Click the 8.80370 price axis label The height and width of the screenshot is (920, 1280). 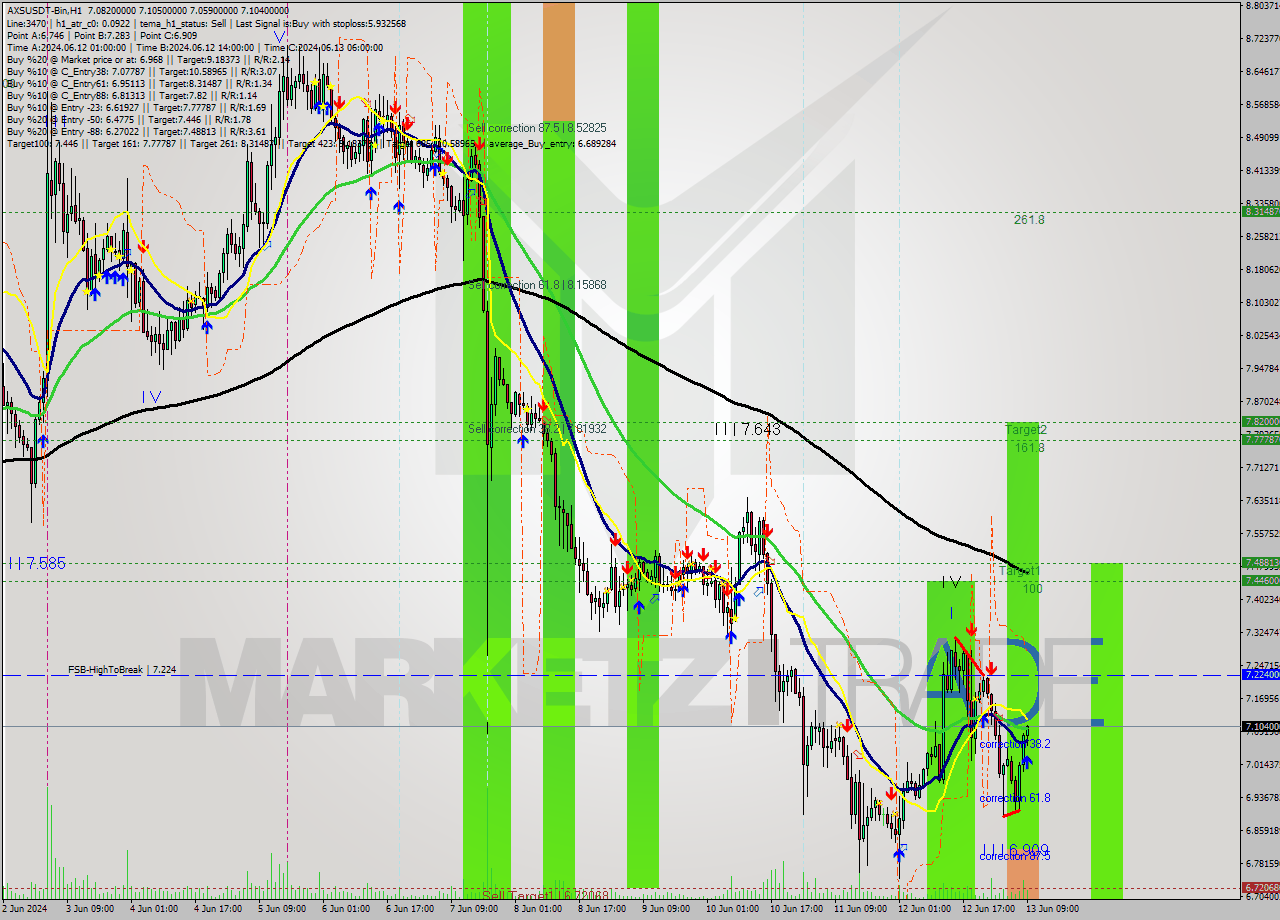pyautogui.click(x=1261, y=6)
